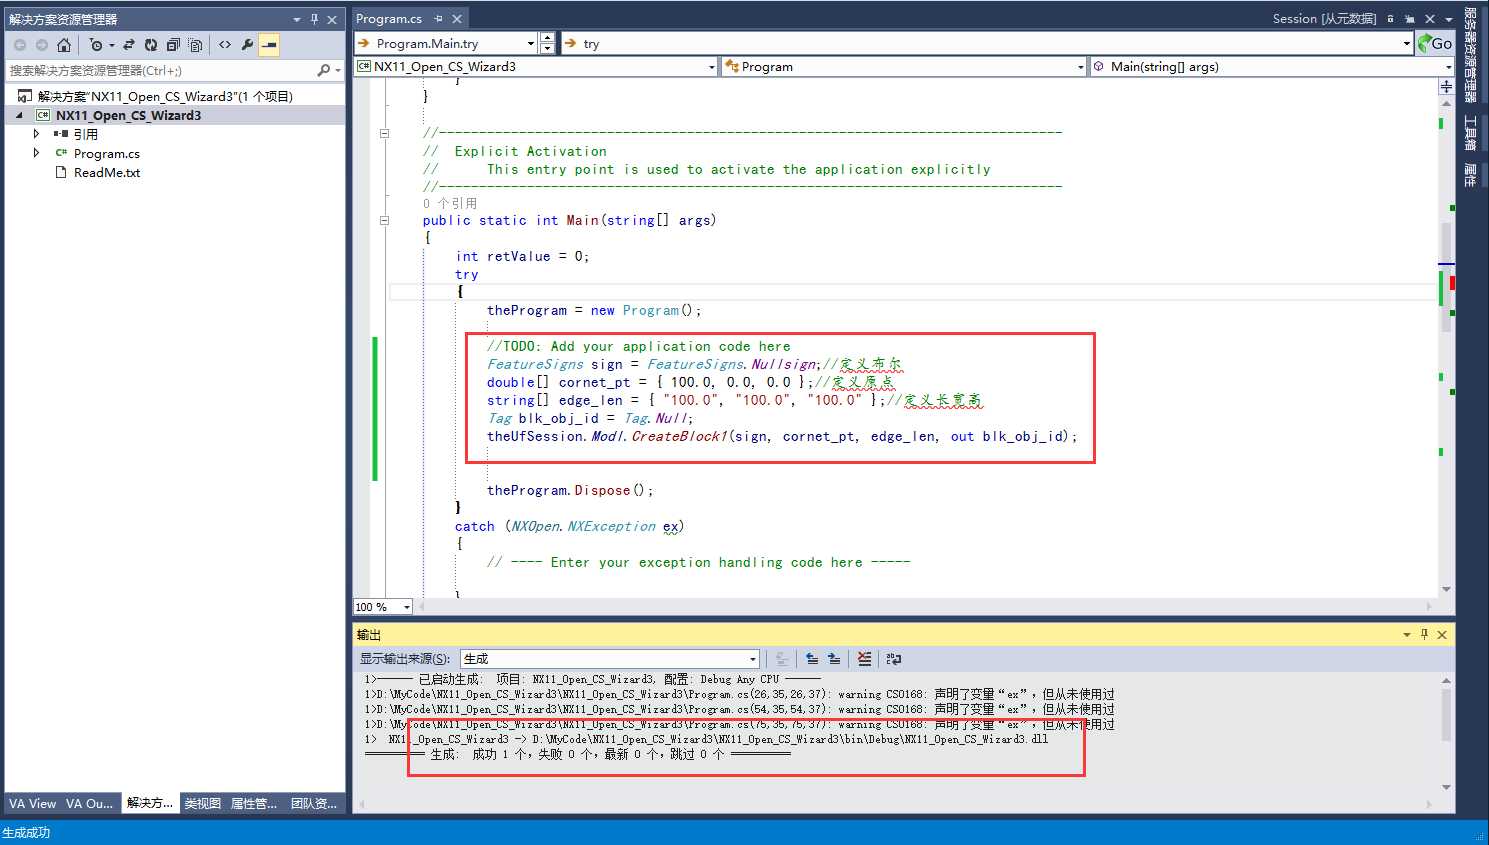The height and width of the screenshot is (845, 1489).
Task: Switch to the 解决方... tab
Action: 150,803
